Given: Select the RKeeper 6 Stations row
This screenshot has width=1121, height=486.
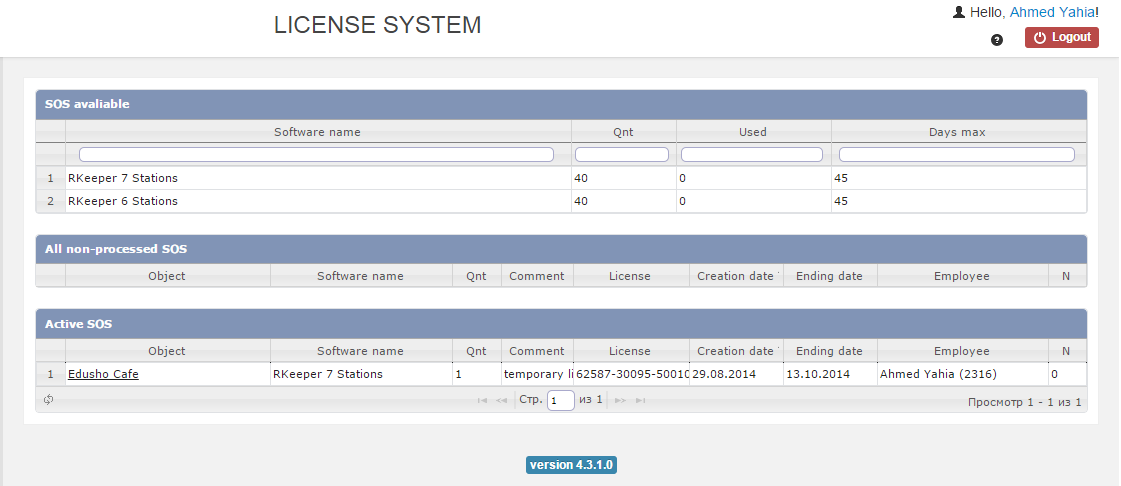Looking at the screenshot, I should pos(561,201).
